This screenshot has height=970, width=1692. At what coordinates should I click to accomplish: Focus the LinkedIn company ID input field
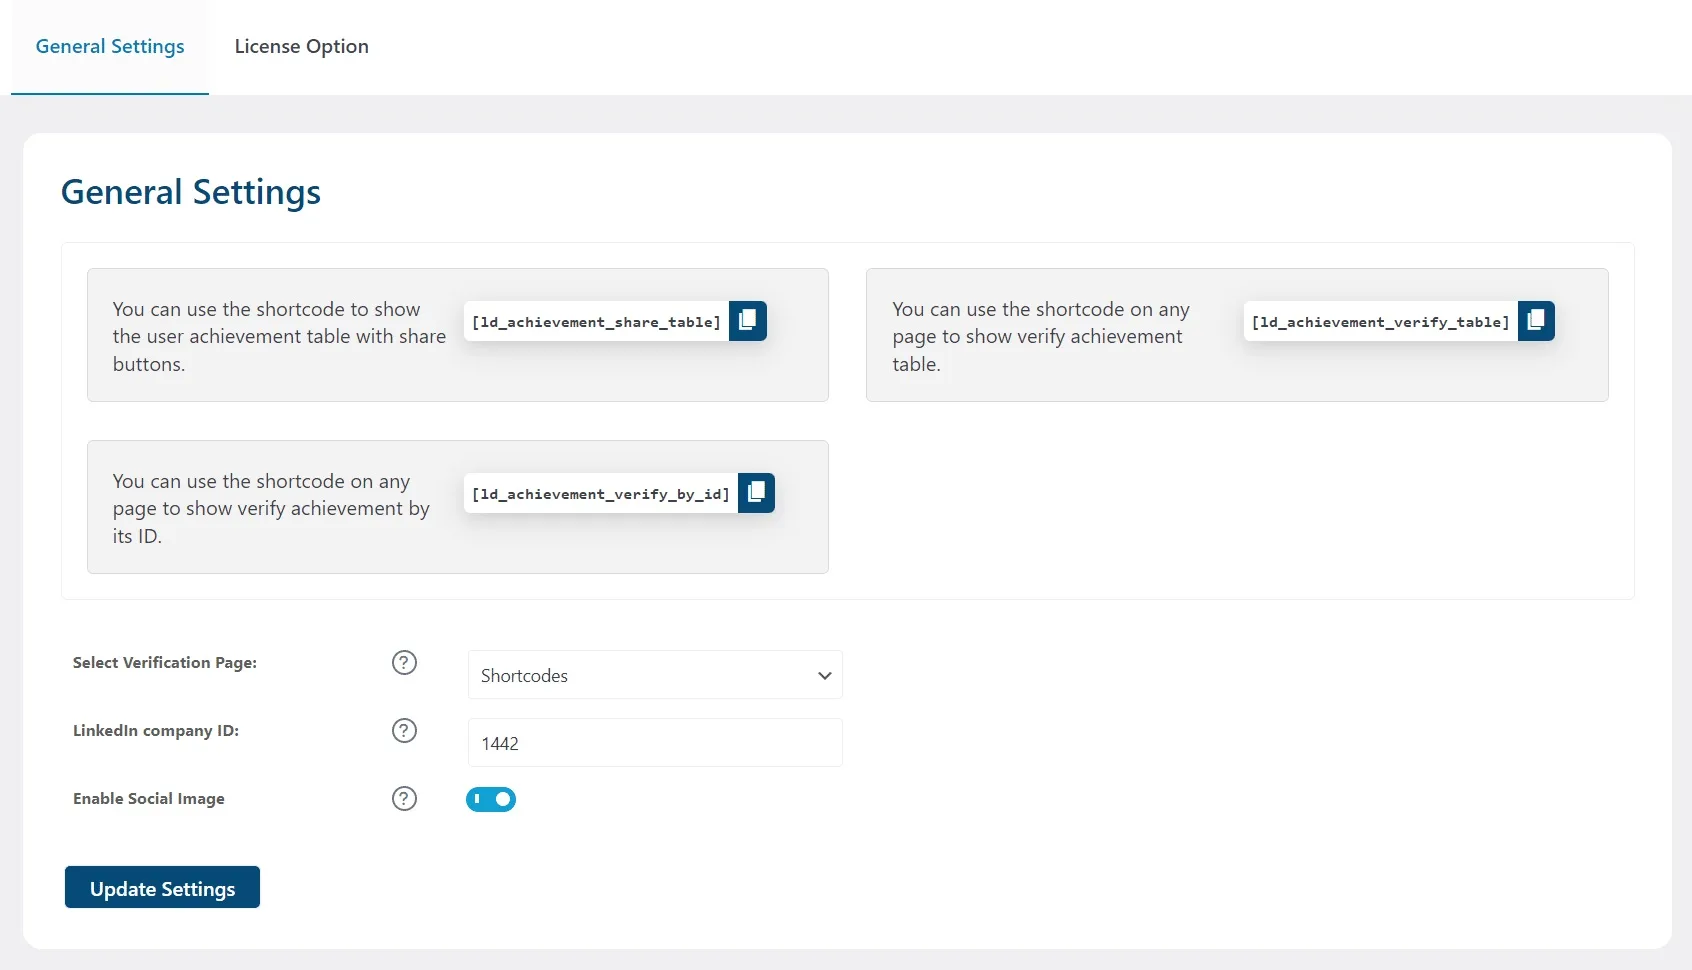coord(655,742)
